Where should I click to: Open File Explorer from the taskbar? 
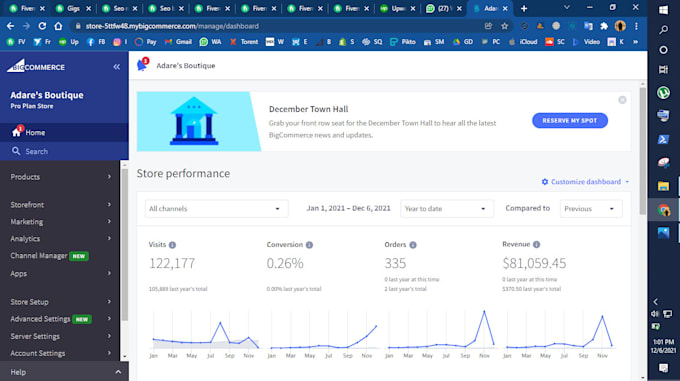point(663,186)
